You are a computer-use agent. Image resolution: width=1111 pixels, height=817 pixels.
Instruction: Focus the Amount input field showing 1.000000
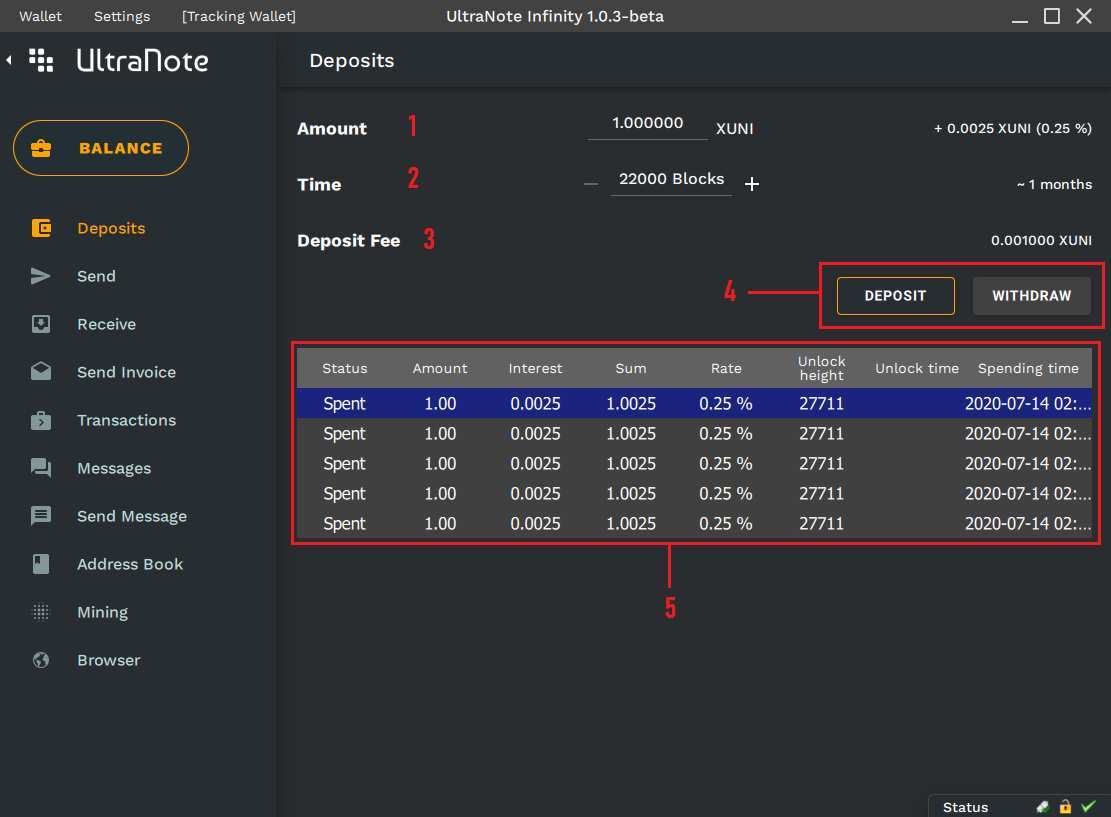click(x=648, y=125)
